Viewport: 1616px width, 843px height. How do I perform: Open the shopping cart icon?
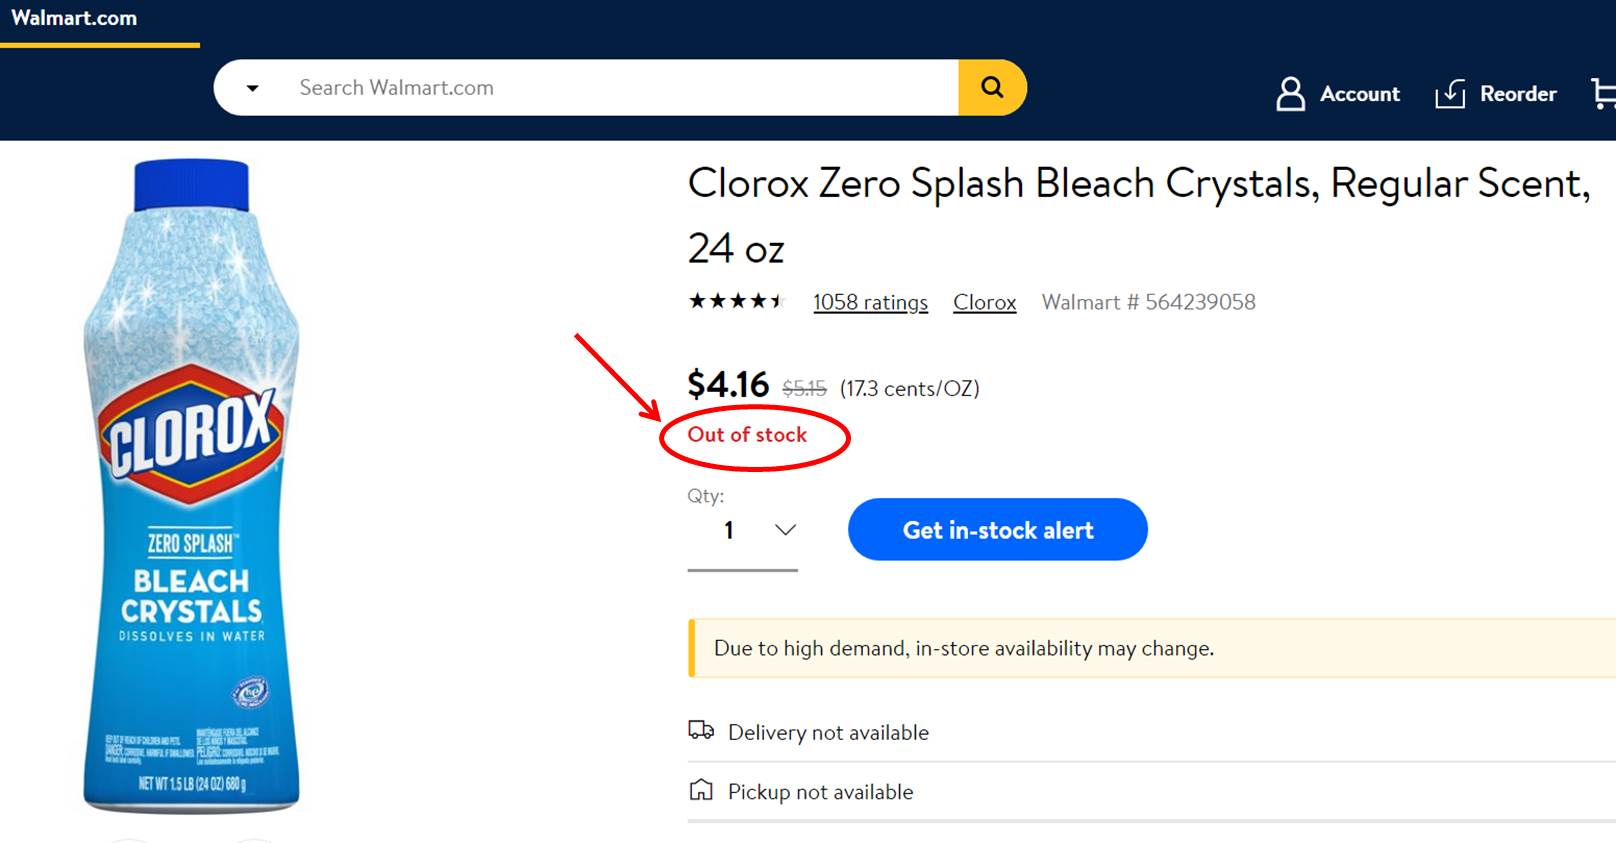pyautogui.click(x=1603, y=94)
